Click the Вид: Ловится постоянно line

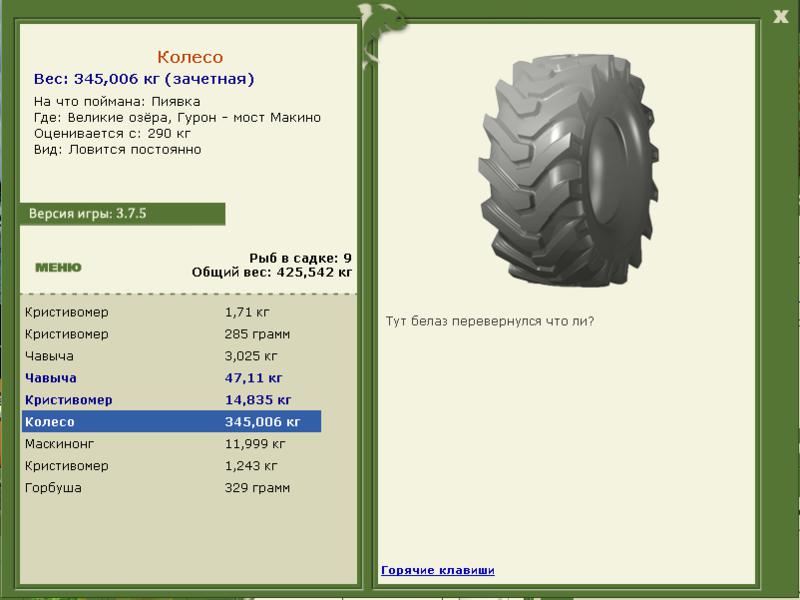pyautogui.click(x=117, y=150)
